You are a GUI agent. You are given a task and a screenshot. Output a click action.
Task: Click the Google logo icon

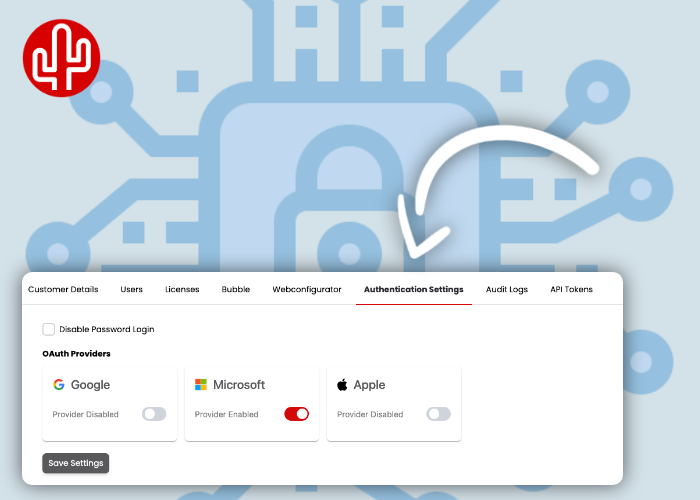[x=59, y=385]
